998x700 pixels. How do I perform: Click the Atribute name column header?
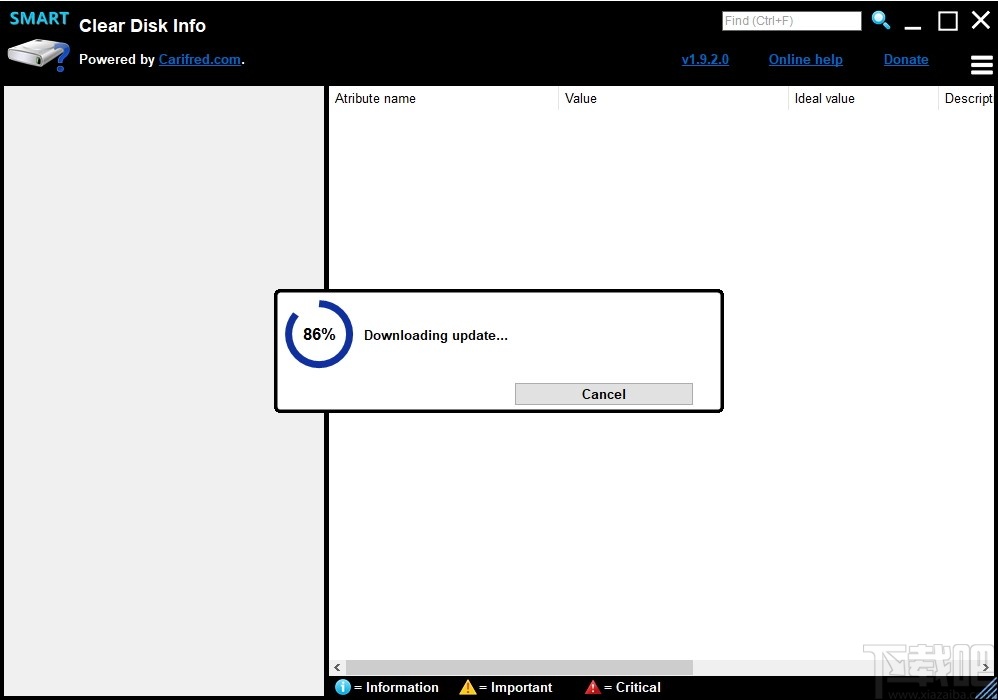point(444,99)
